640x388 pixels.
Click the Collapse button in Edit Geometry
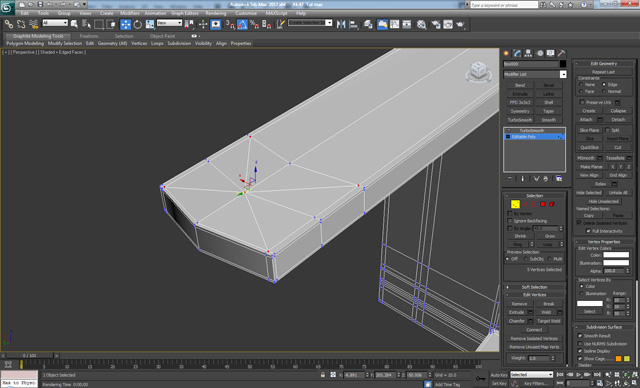pyautogui.click(x=618, y=111)
